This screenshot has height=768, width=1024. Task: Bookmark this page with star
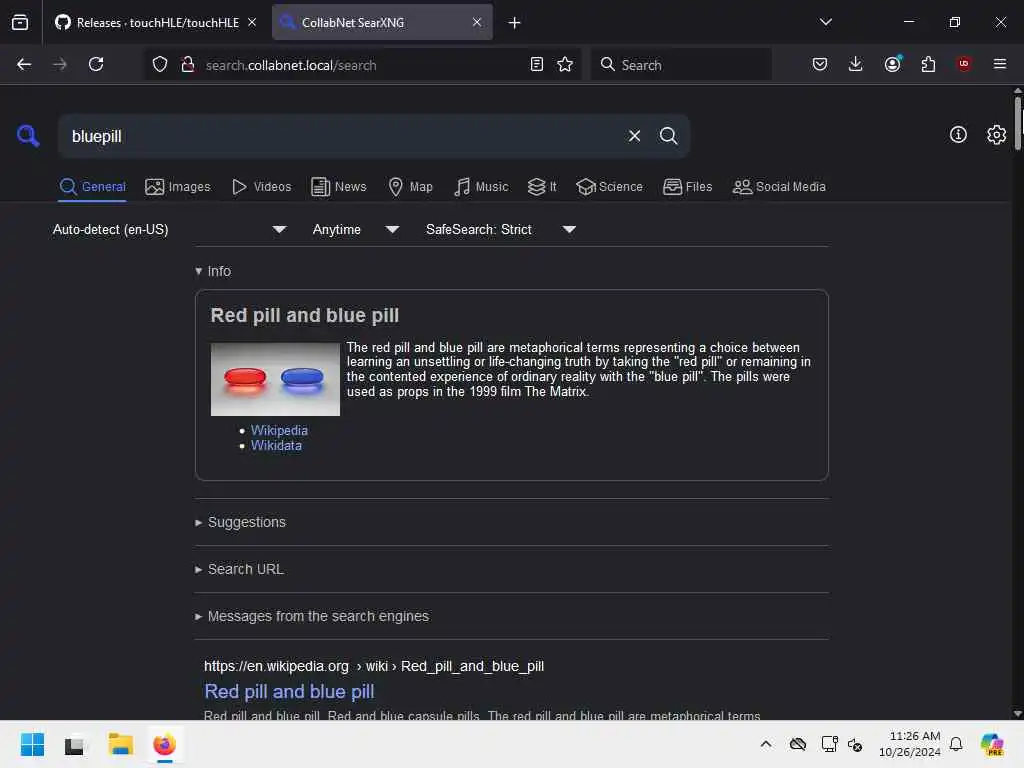(x=565, y=64)
